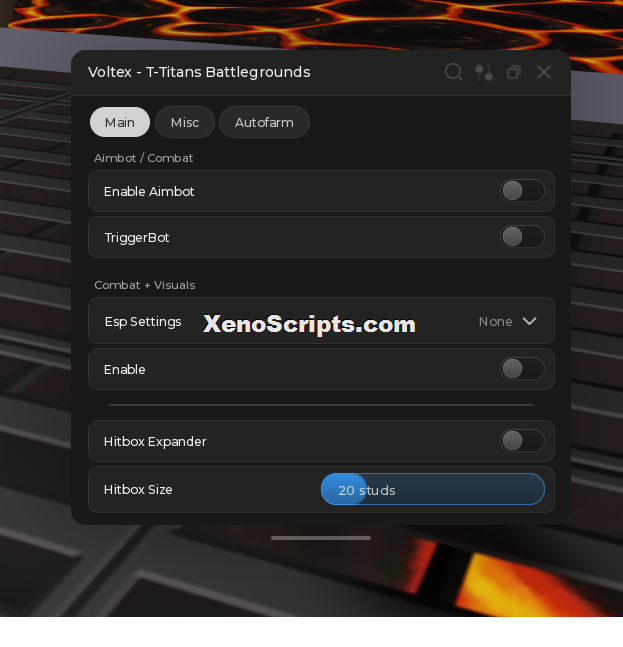Switch to the Misc tab
Screen dimensions: 623x647
click(x=185, y=122)
